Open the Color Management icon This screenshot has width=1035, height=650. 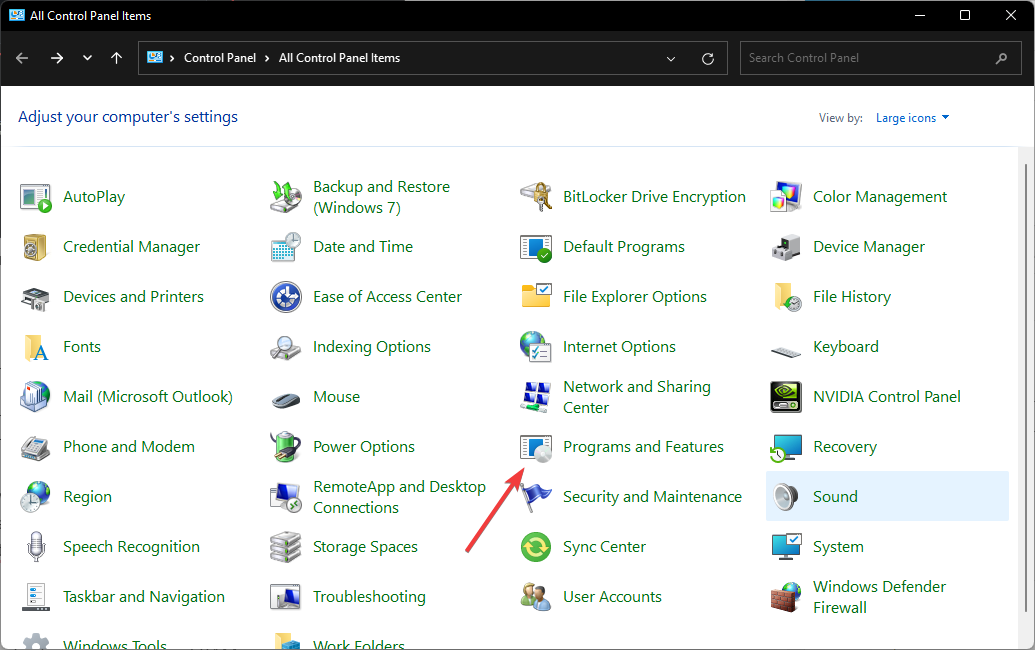pos(786,197)
